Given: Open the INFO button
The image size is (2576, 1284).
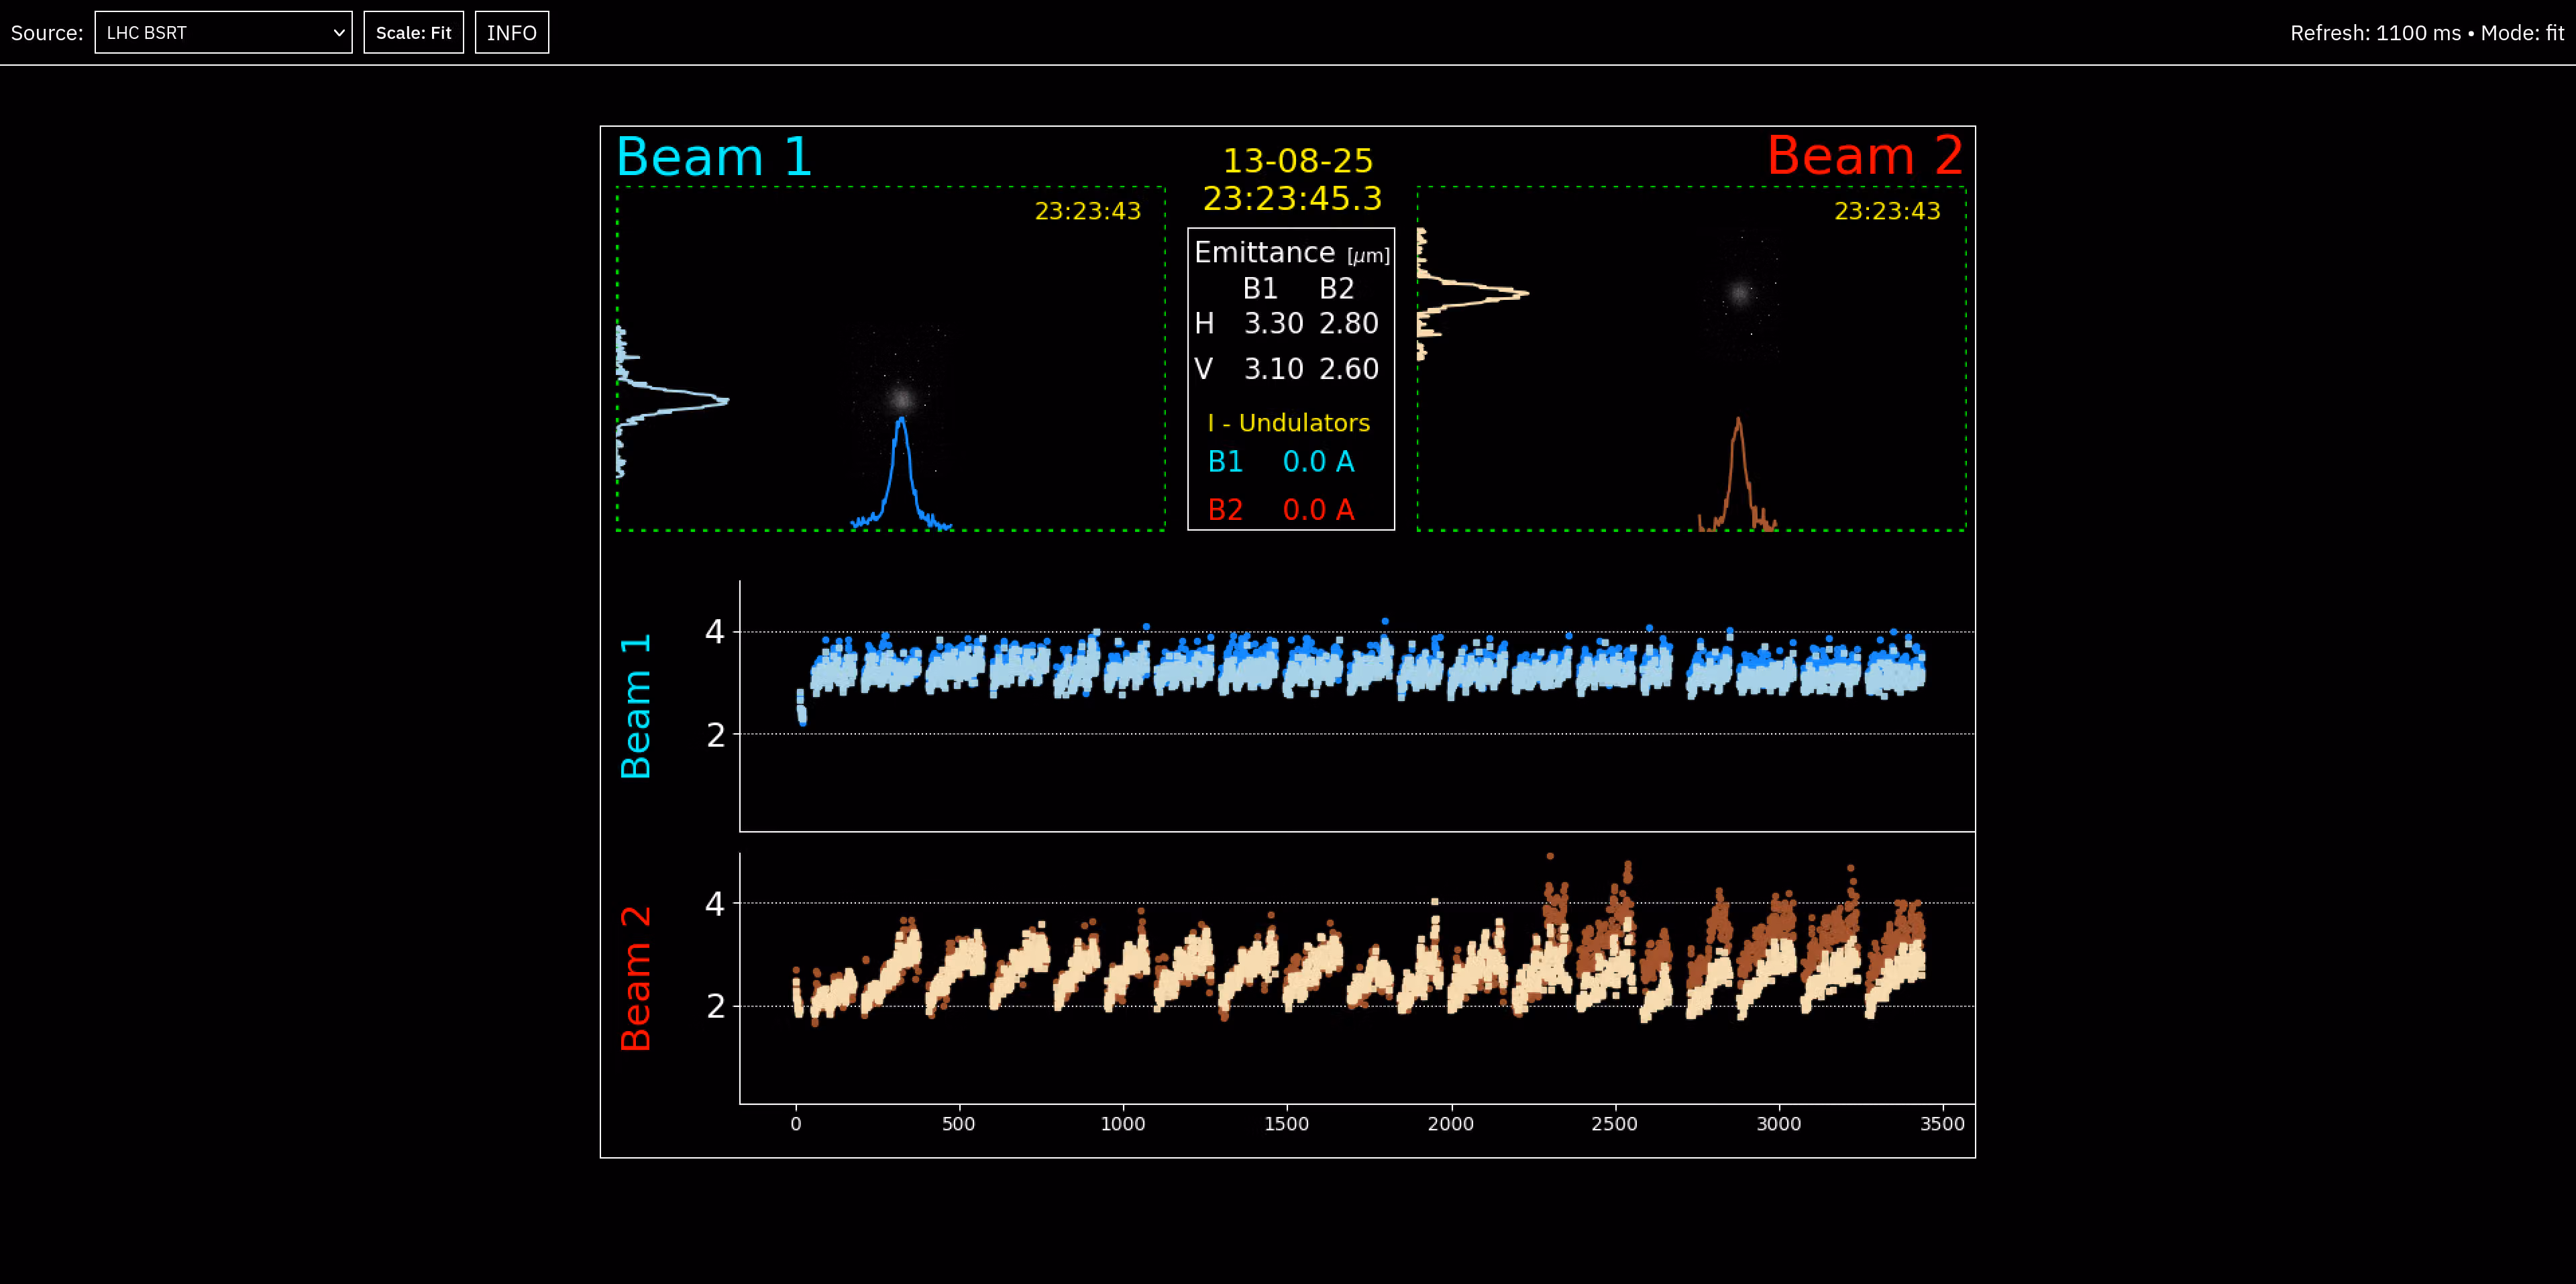Looking at the screenshot, I should click(511, 33).
